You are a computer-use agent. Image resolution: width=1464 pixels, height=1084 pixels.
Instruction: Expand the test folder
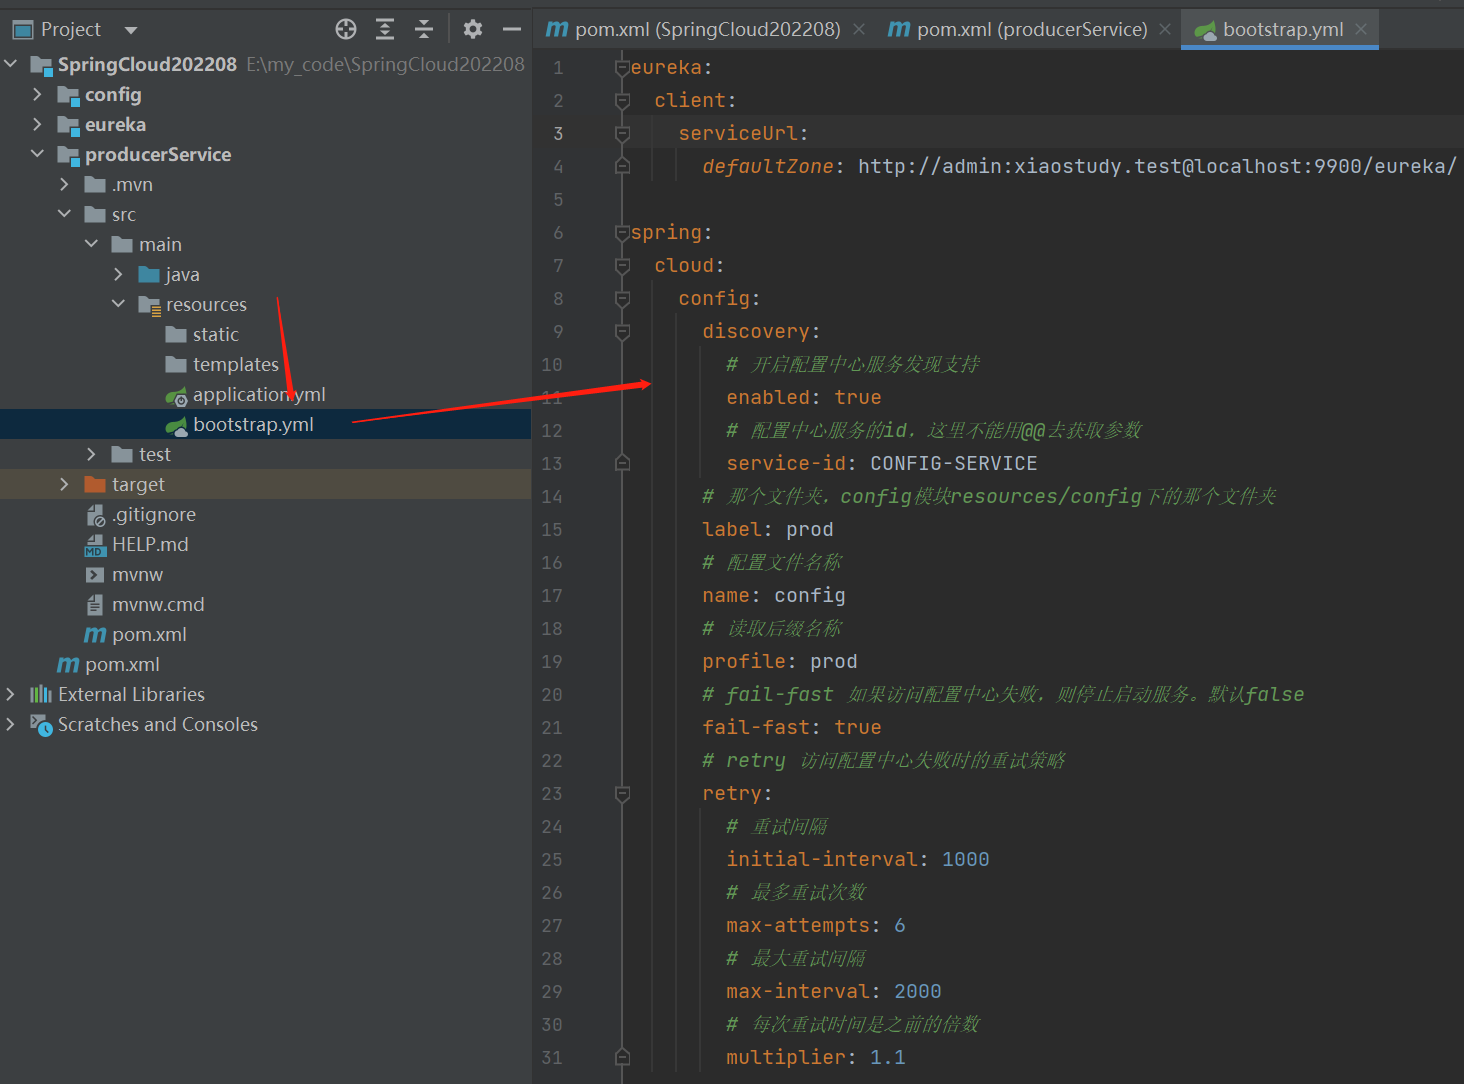[92, 454]
